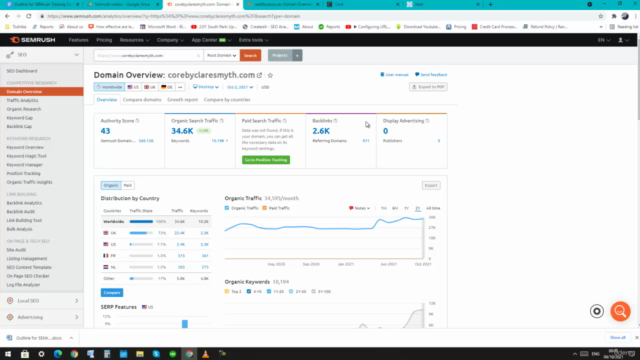Open User manual link
The image size is (640, 360).
[394, 75]
